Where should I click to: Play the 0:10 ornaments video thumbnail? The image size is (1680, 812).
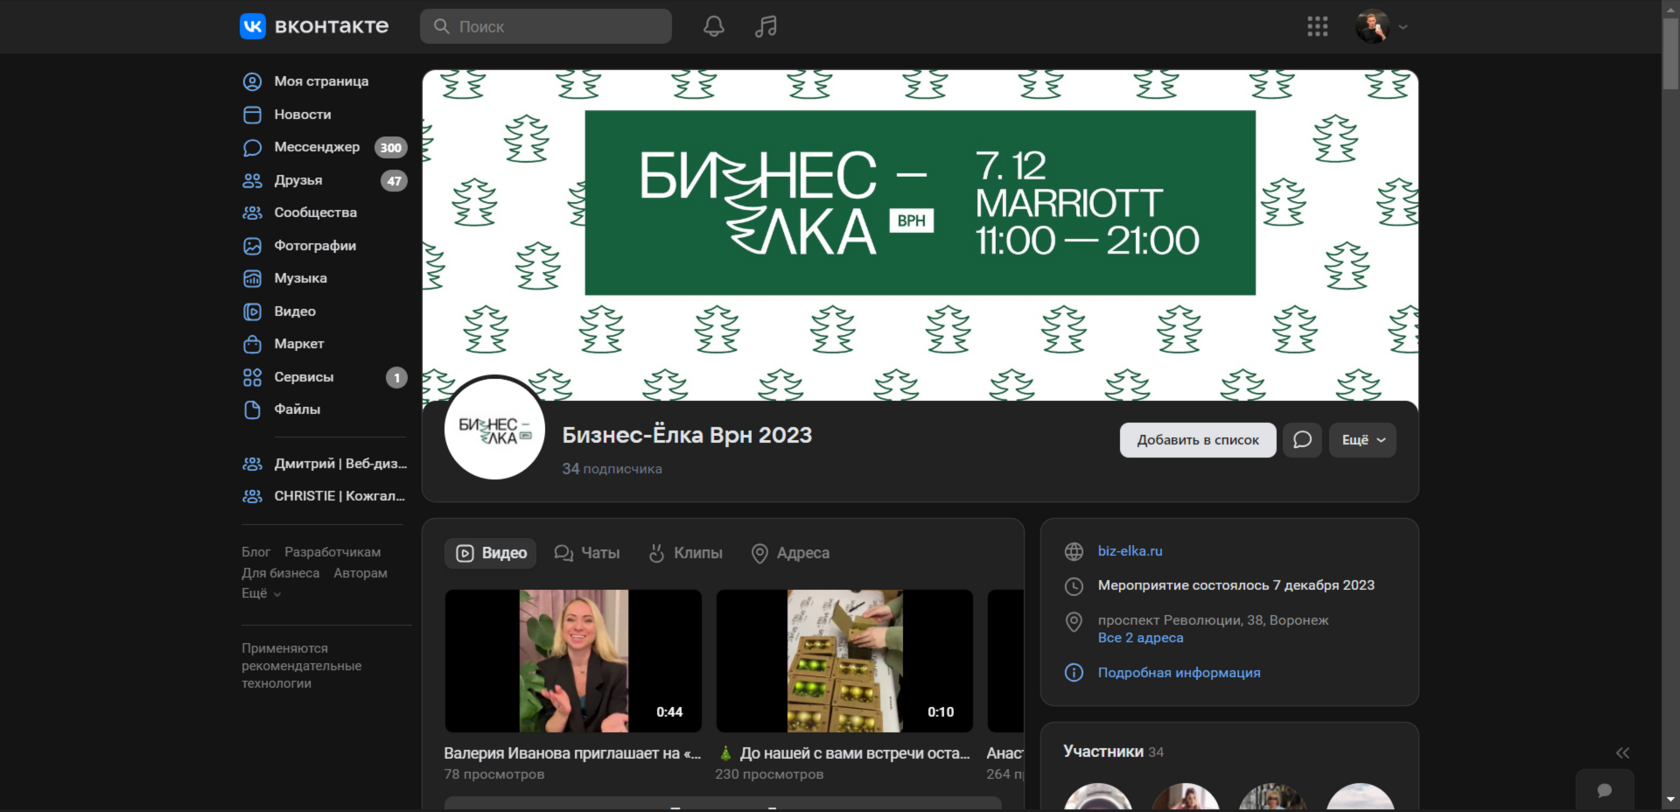point(844,661)
